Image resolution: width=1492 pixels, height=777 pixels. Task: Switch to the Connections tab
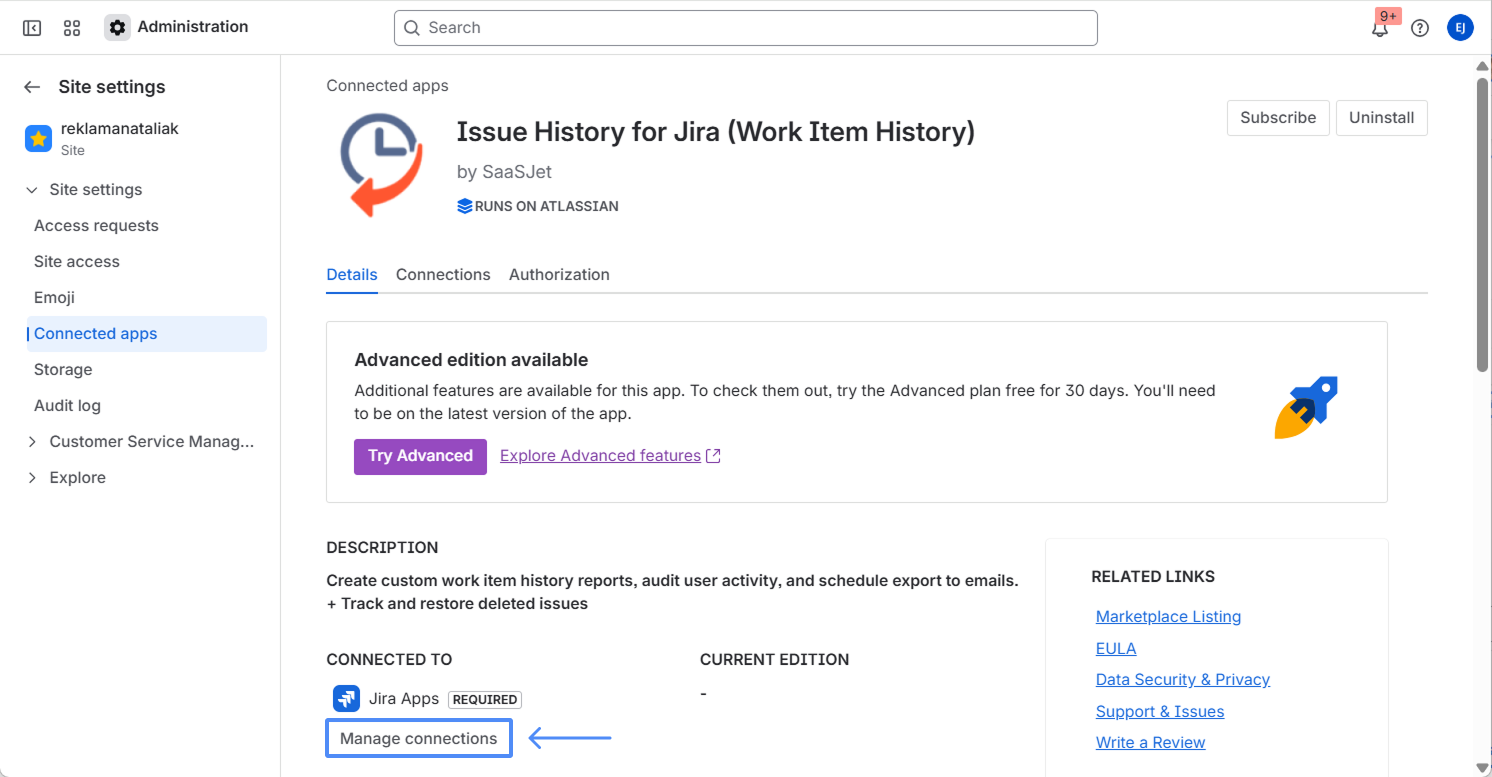(x=443, y=274)
